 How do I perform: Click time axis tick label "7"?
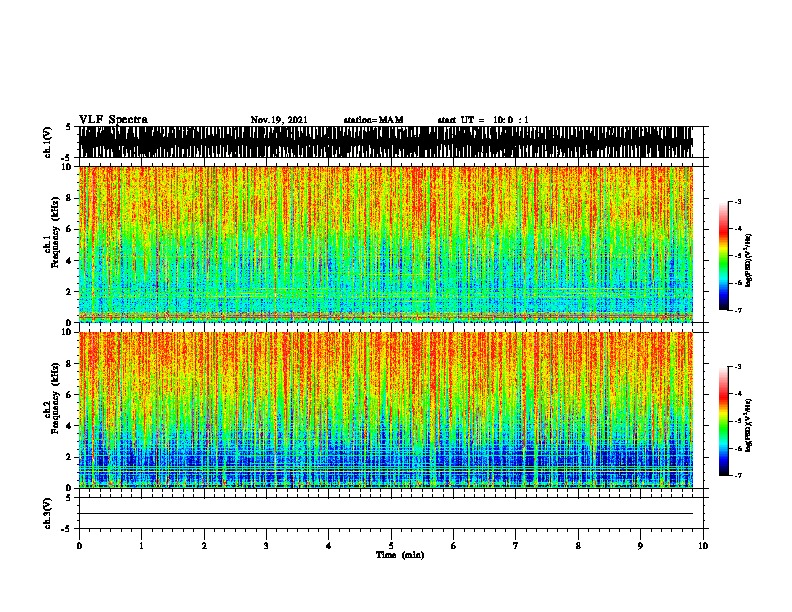pos(516,546)
